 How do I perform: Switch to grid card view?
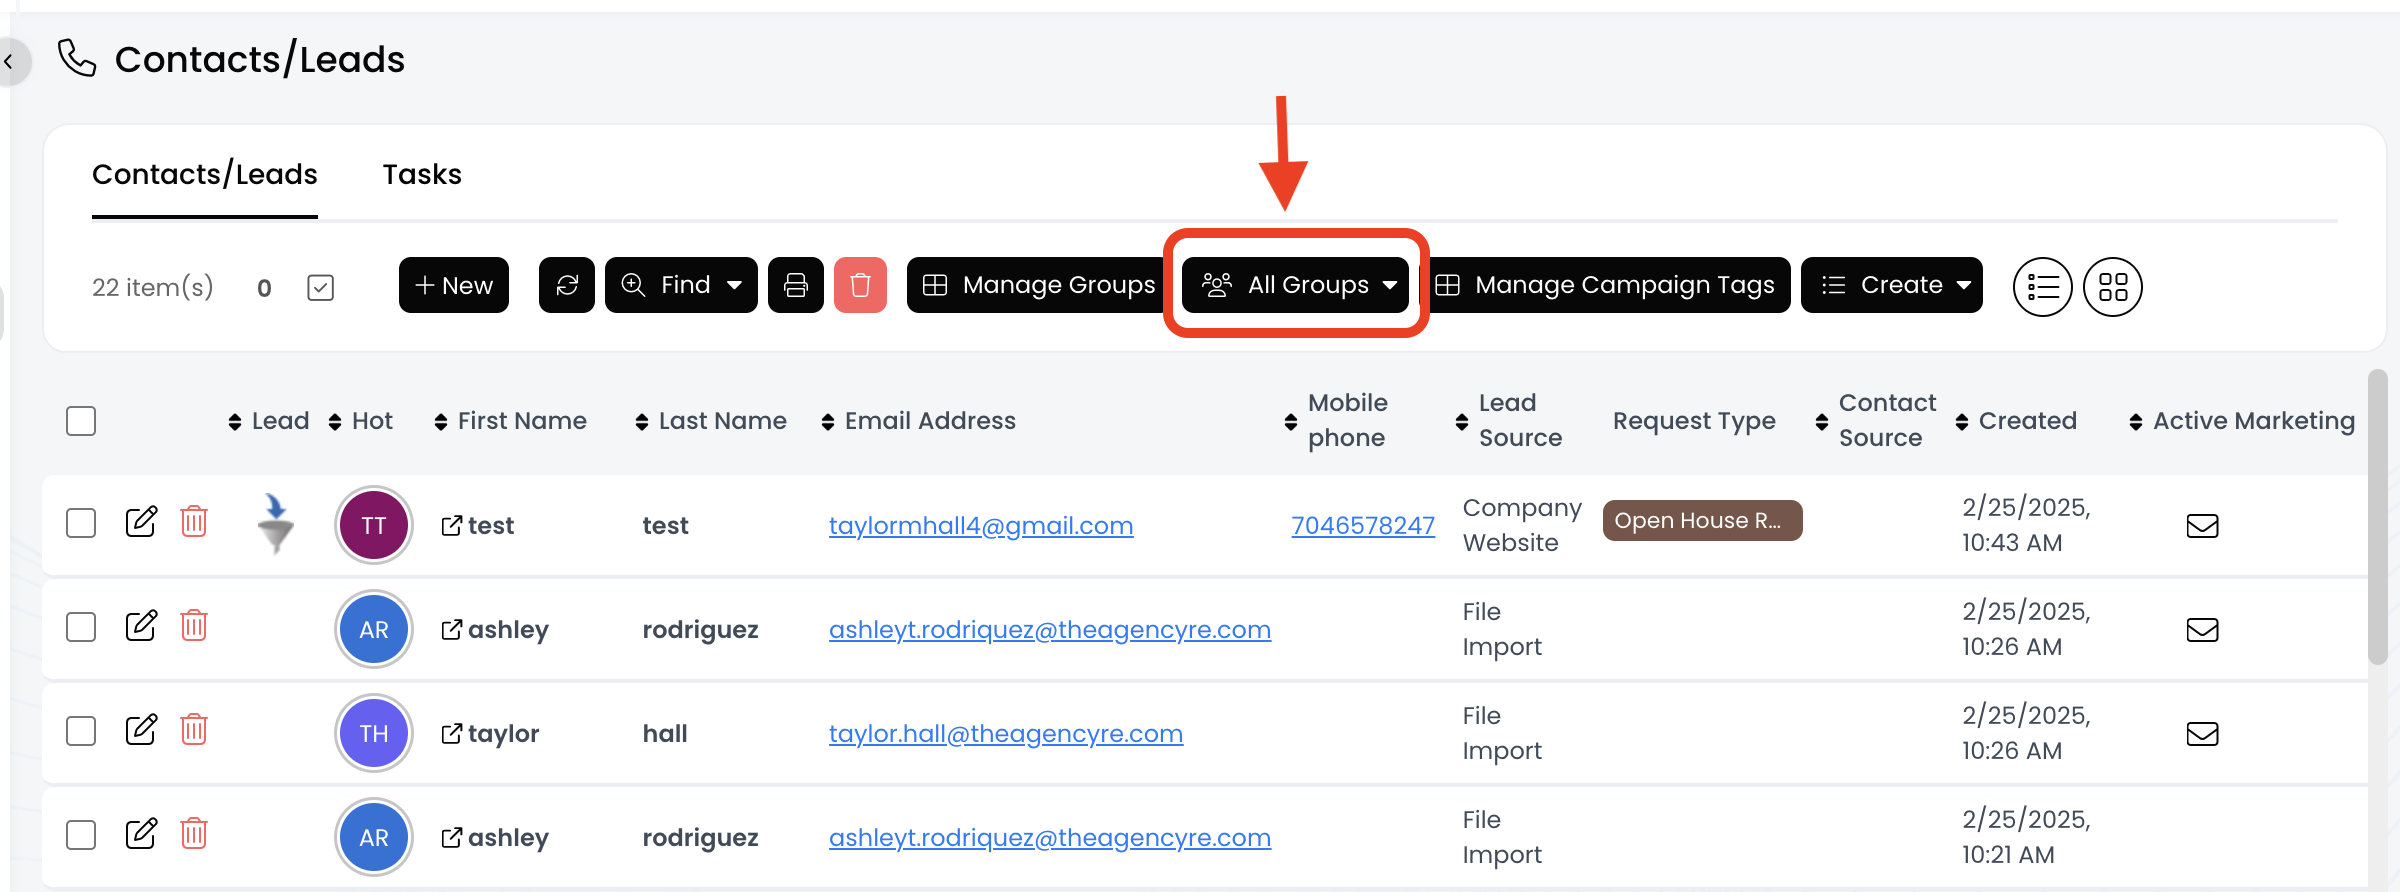(2112, 287)
